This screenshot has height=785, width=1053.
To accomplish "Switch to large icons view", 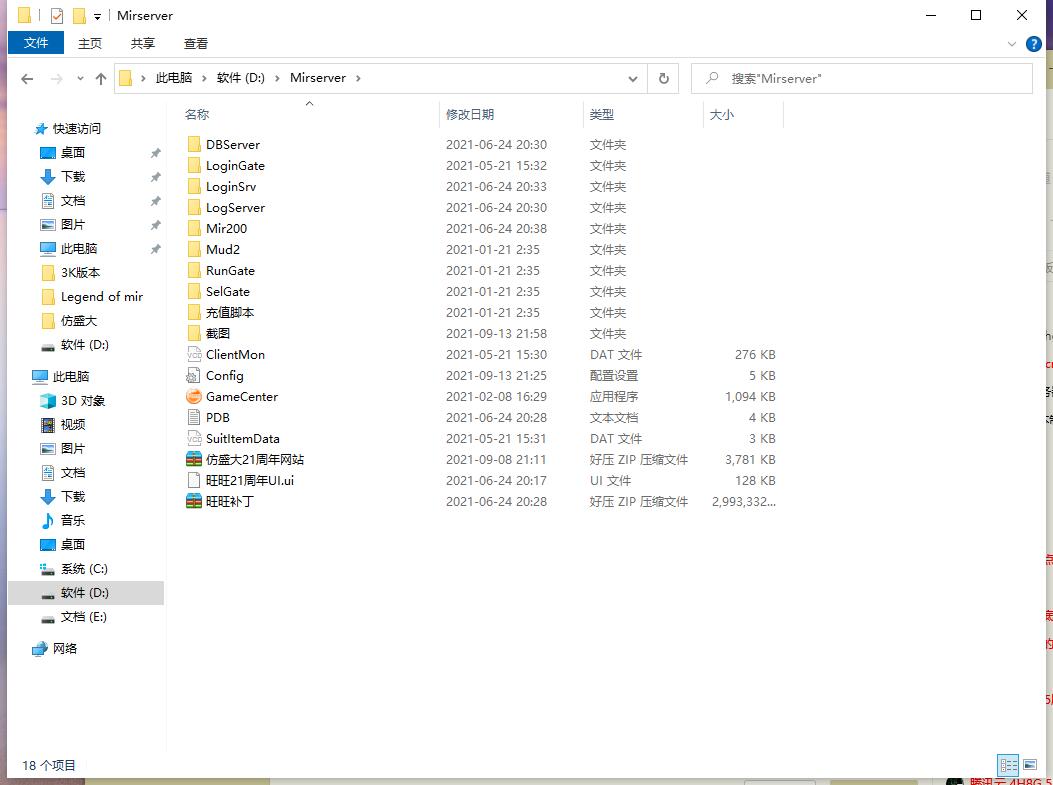I will click(x=1029, y=765).
